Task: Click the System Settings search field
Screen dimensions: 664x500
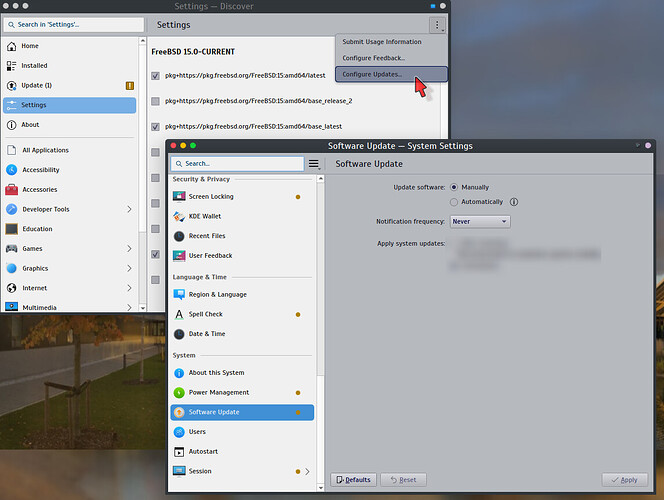Action: [237, 164]
